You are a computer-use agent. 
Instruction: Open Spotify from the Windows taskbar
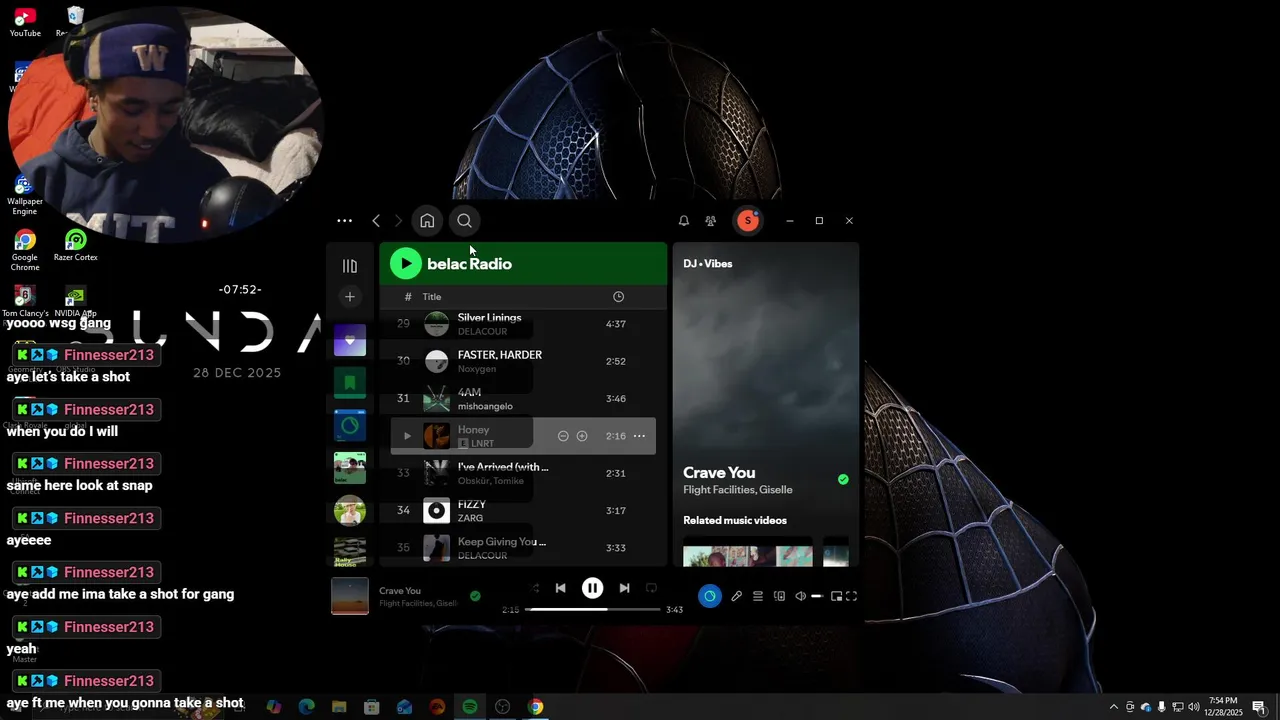tap(470, 707)
